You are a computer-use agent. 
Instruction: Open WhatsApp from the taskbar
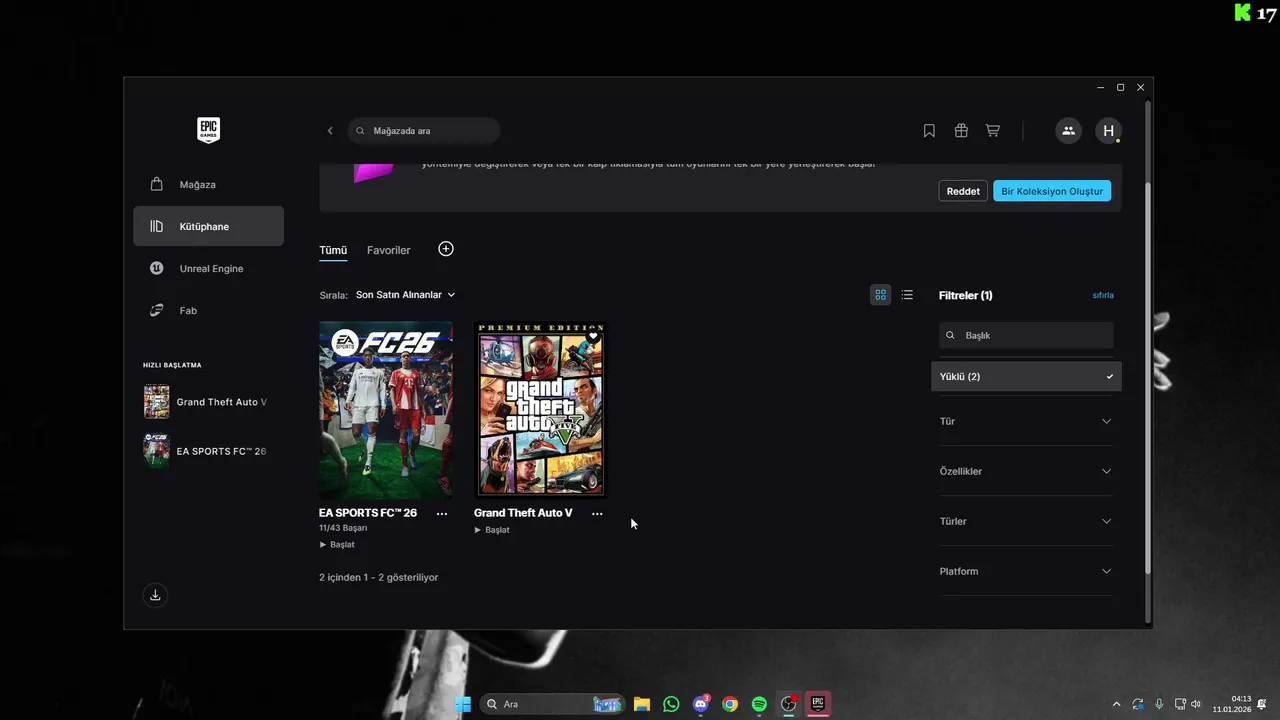click(x=671, y=704)
